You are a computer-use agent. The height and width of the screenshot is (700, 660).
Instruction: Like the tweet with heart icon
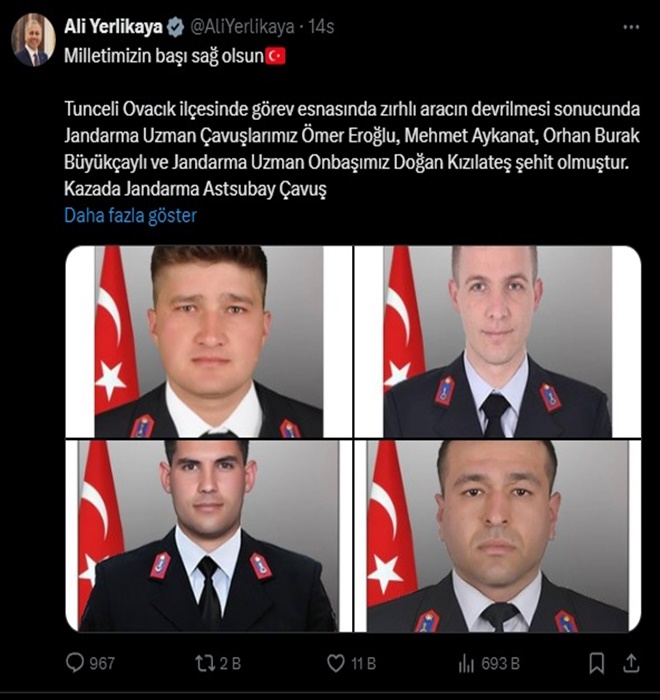tap(336, 663)
